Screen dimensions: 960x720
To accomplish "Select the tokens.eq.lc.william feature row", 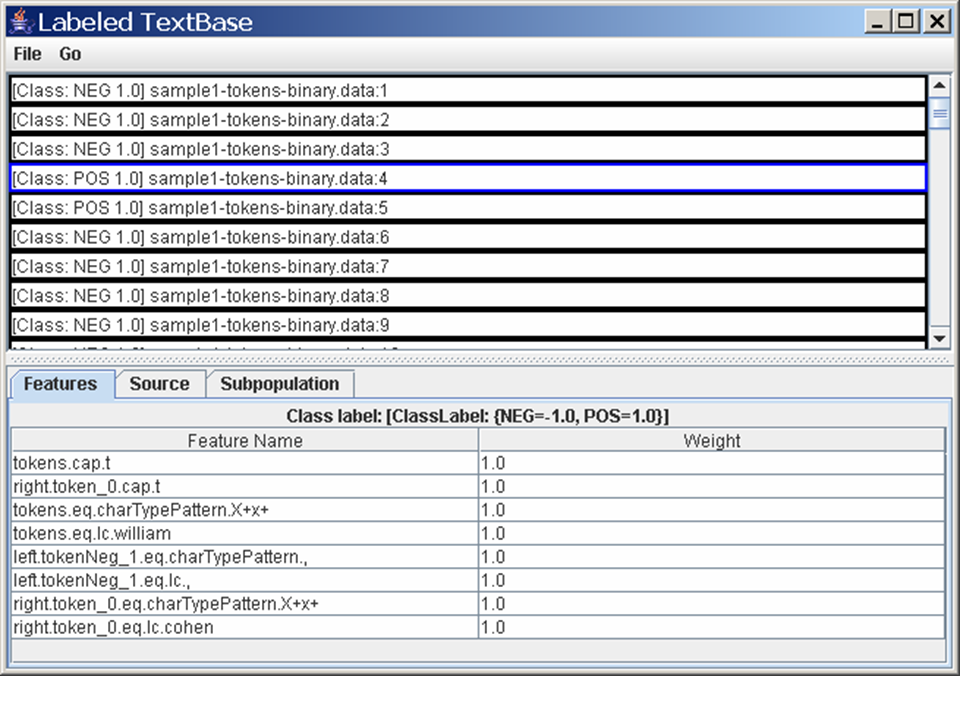I will pyautogui.click(x=244, y=534).
